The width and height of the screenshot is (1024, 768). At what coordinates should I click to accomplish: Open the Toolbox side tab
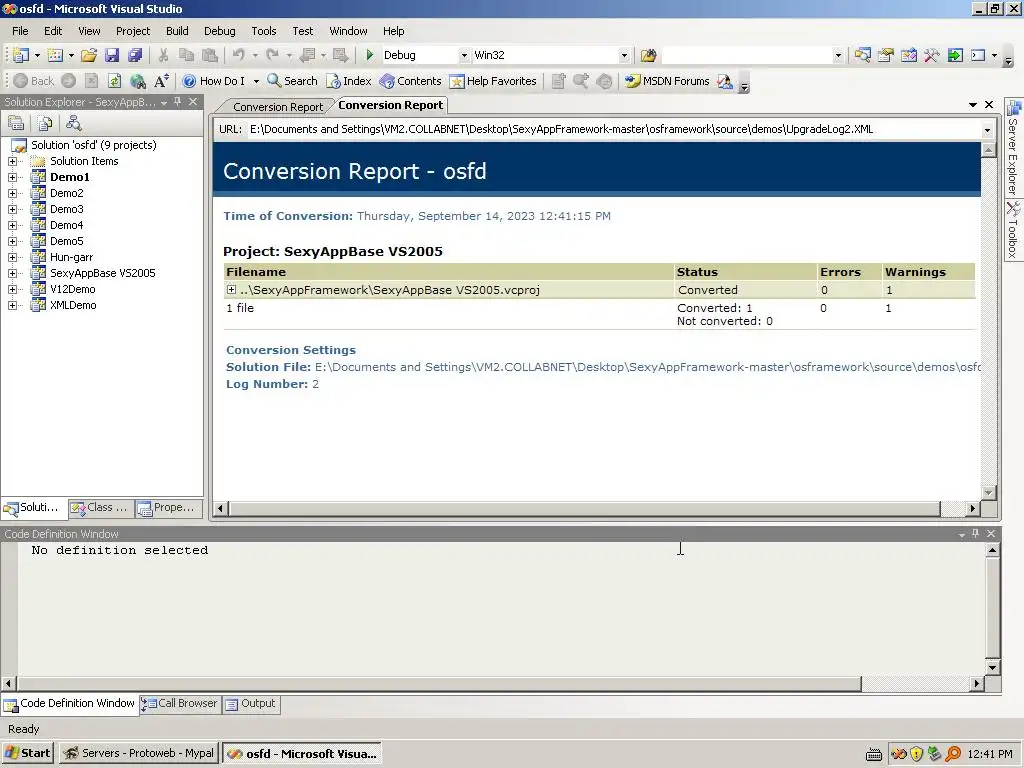pos(1013,231)
